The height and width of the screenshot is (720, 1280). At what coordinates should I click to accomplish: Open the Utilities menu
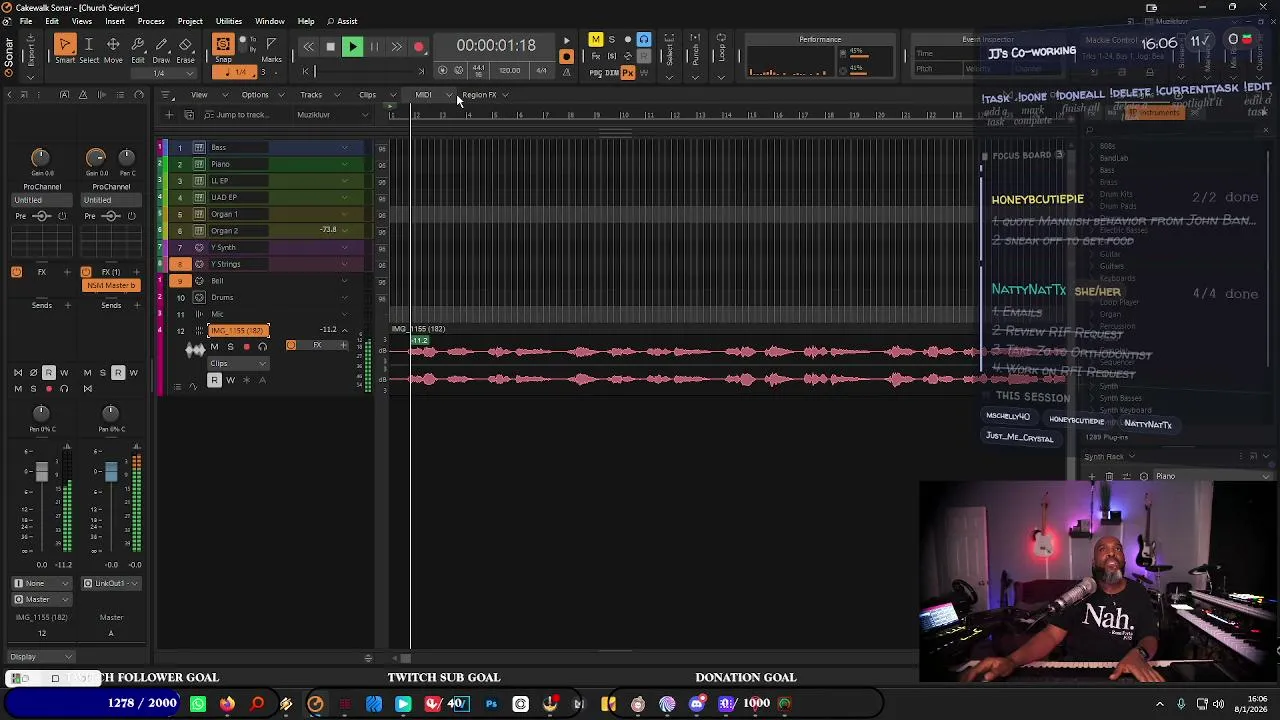[229, 21]
